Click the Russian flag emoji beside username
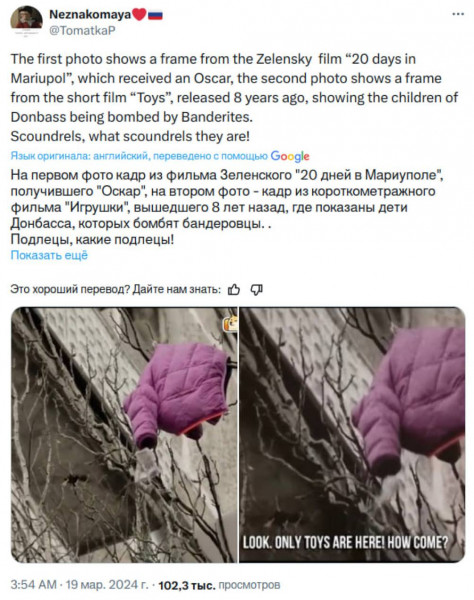This screenshot has width=474, height=600. point(155,15)
